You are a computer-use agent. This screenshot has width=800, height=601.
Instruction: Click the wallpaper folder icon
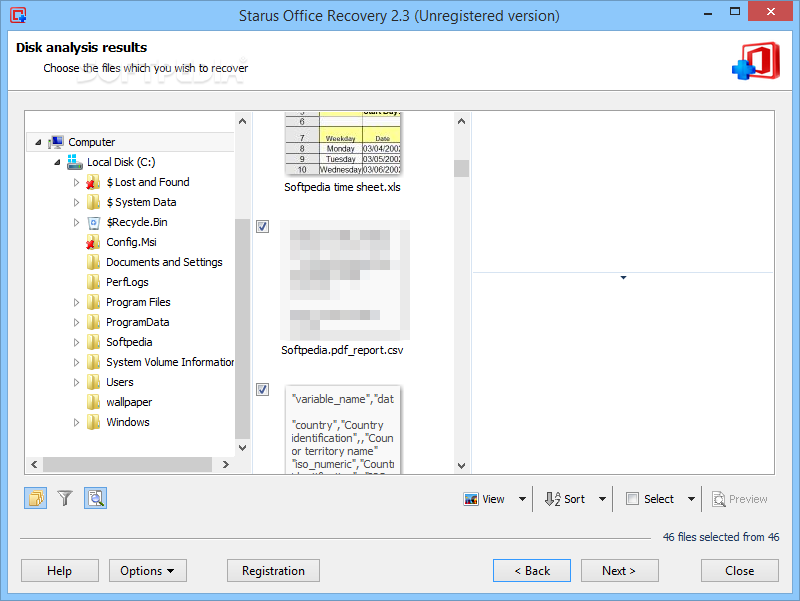(93, 402)
